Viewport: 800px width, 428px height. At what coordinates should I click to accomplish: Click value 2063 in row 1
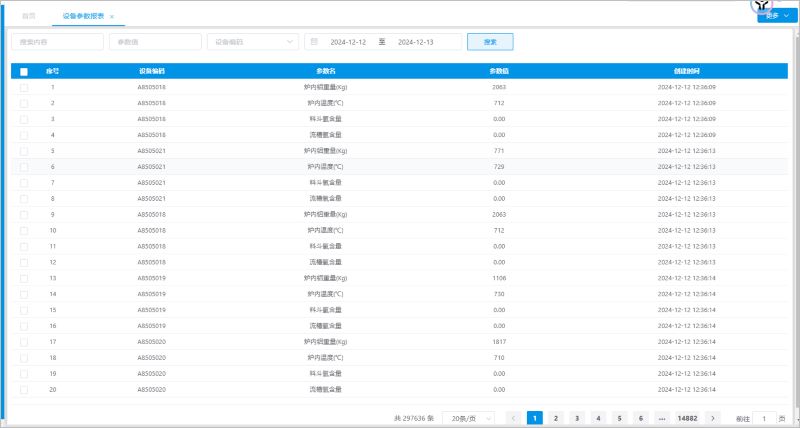coord(499,87)
